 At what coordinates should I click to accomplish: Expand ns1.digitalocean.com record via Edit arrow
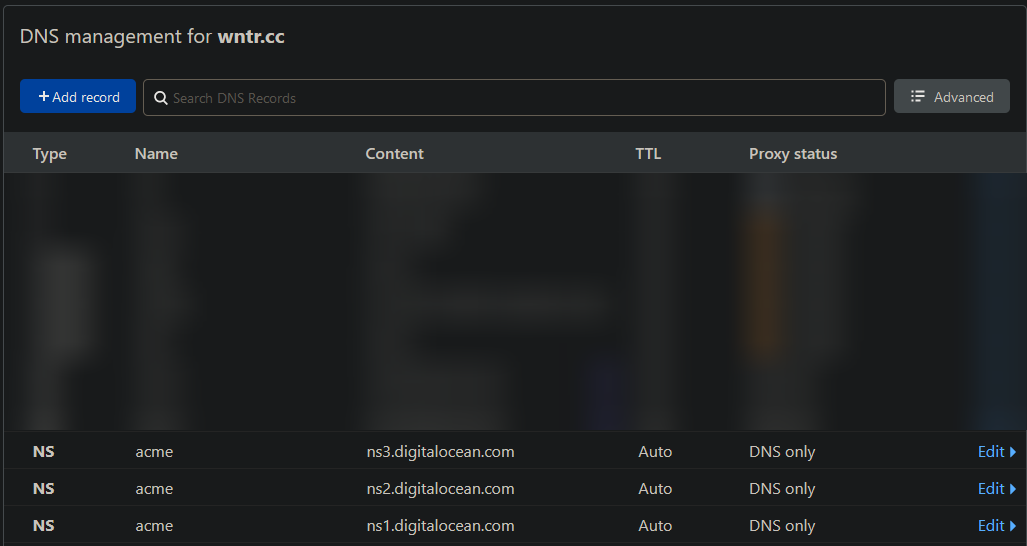pyautogui.click(x=1012, y=526)
